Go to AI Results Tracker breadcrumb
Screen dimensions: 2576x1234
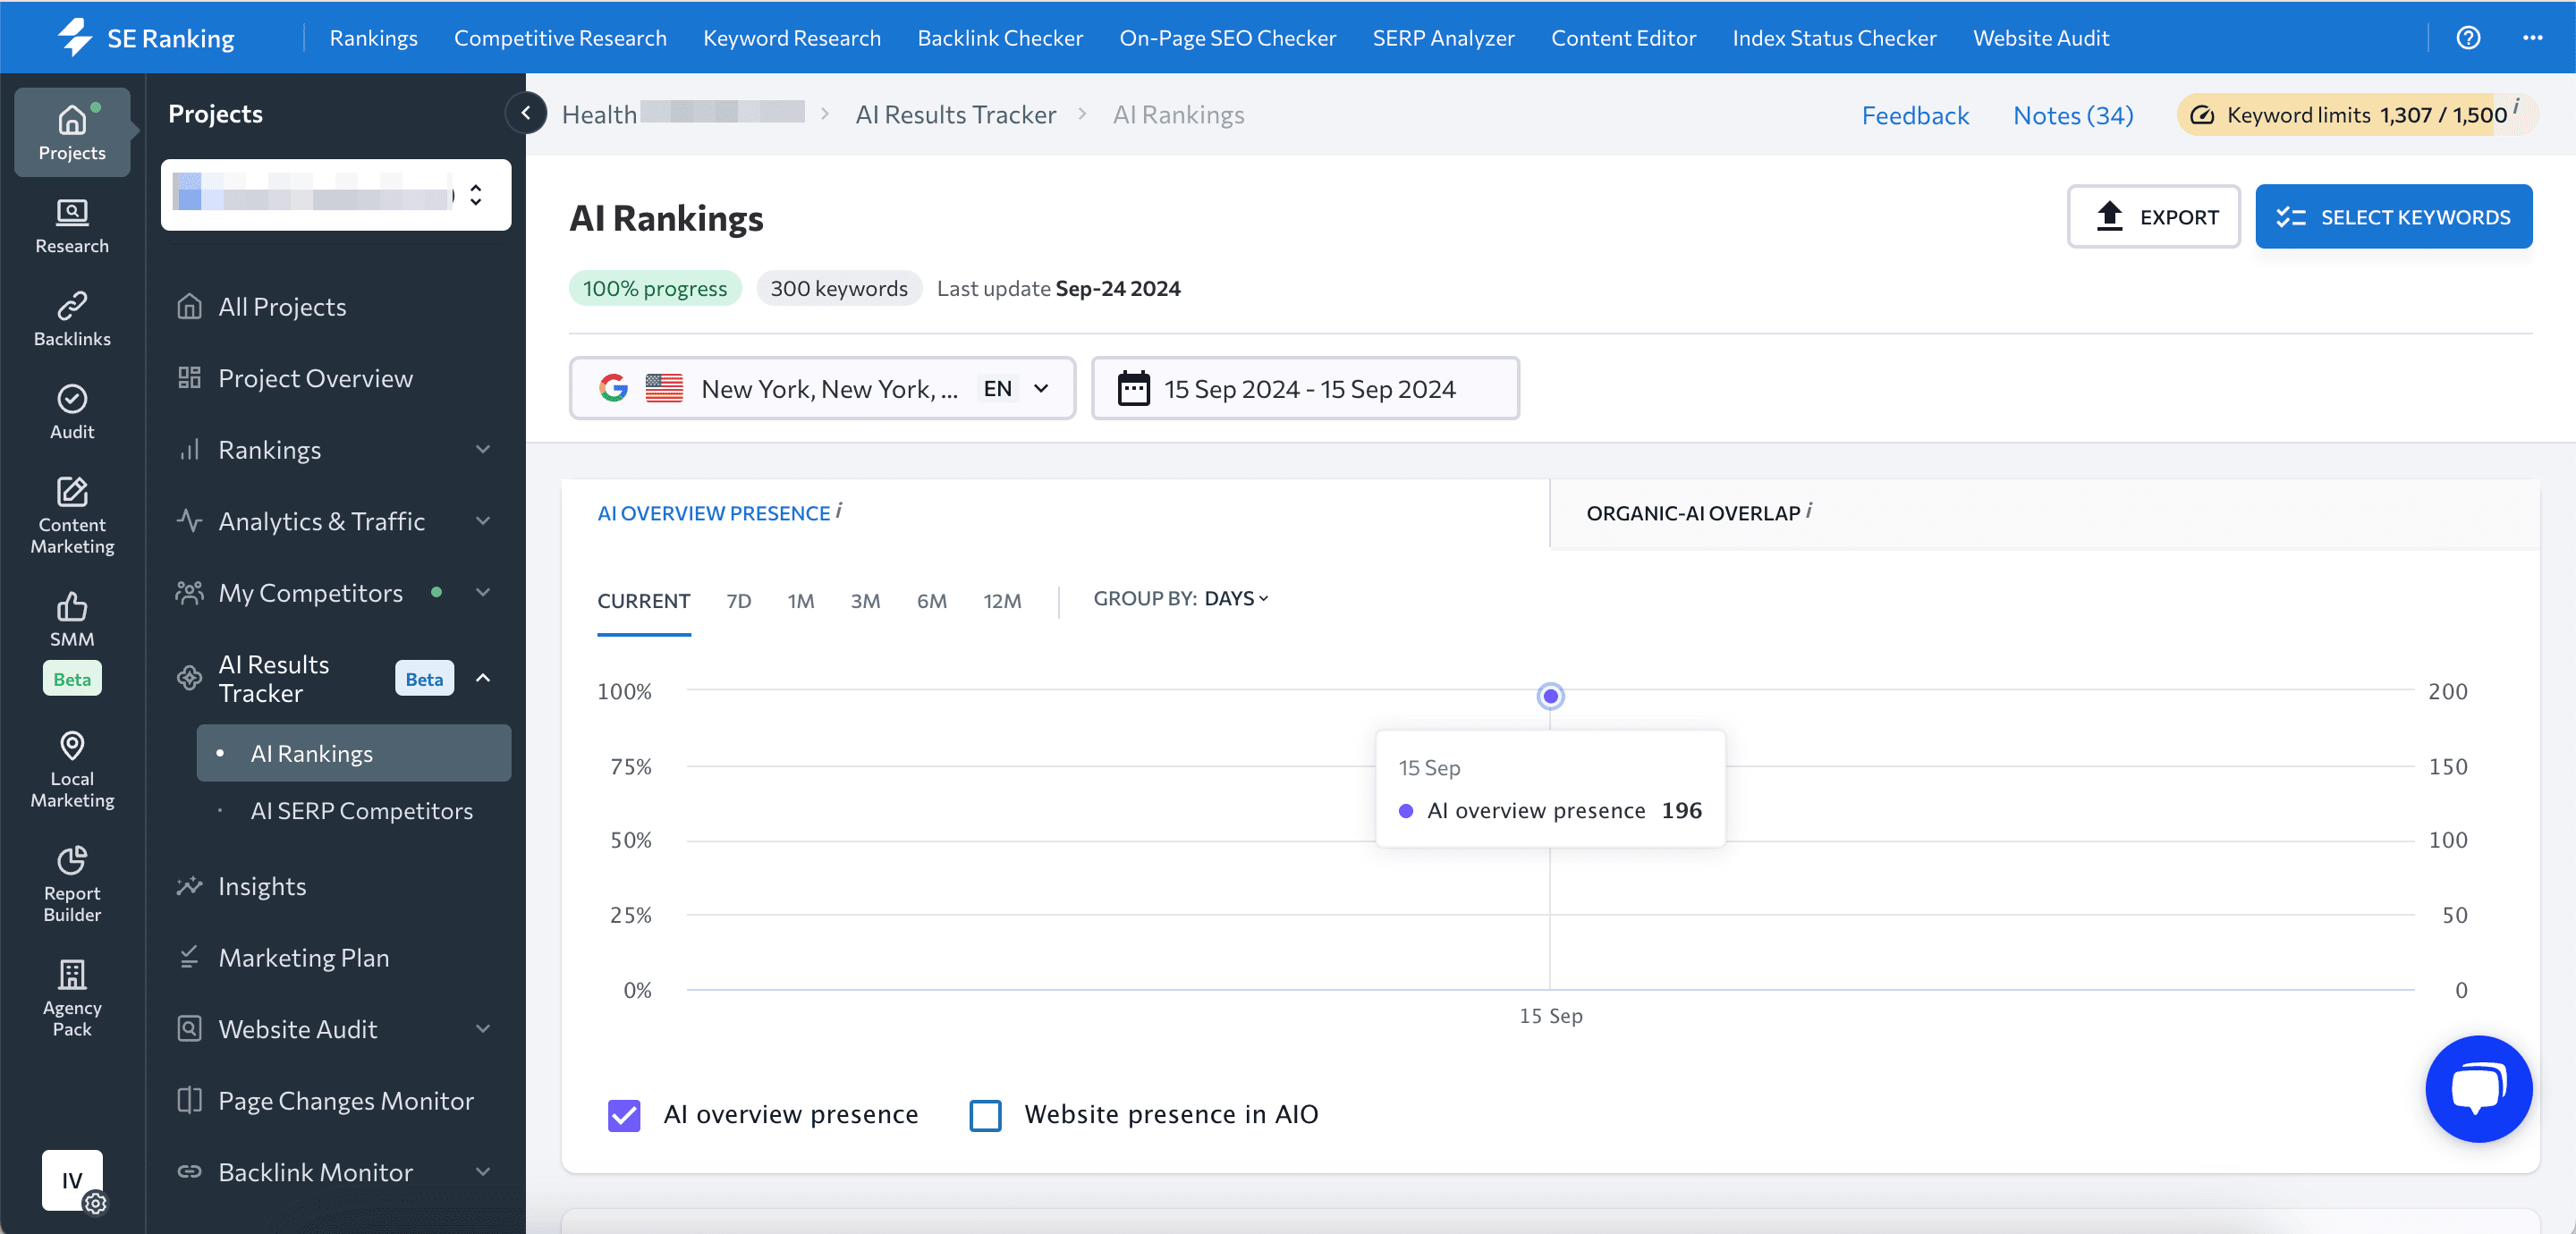(956, 115)
